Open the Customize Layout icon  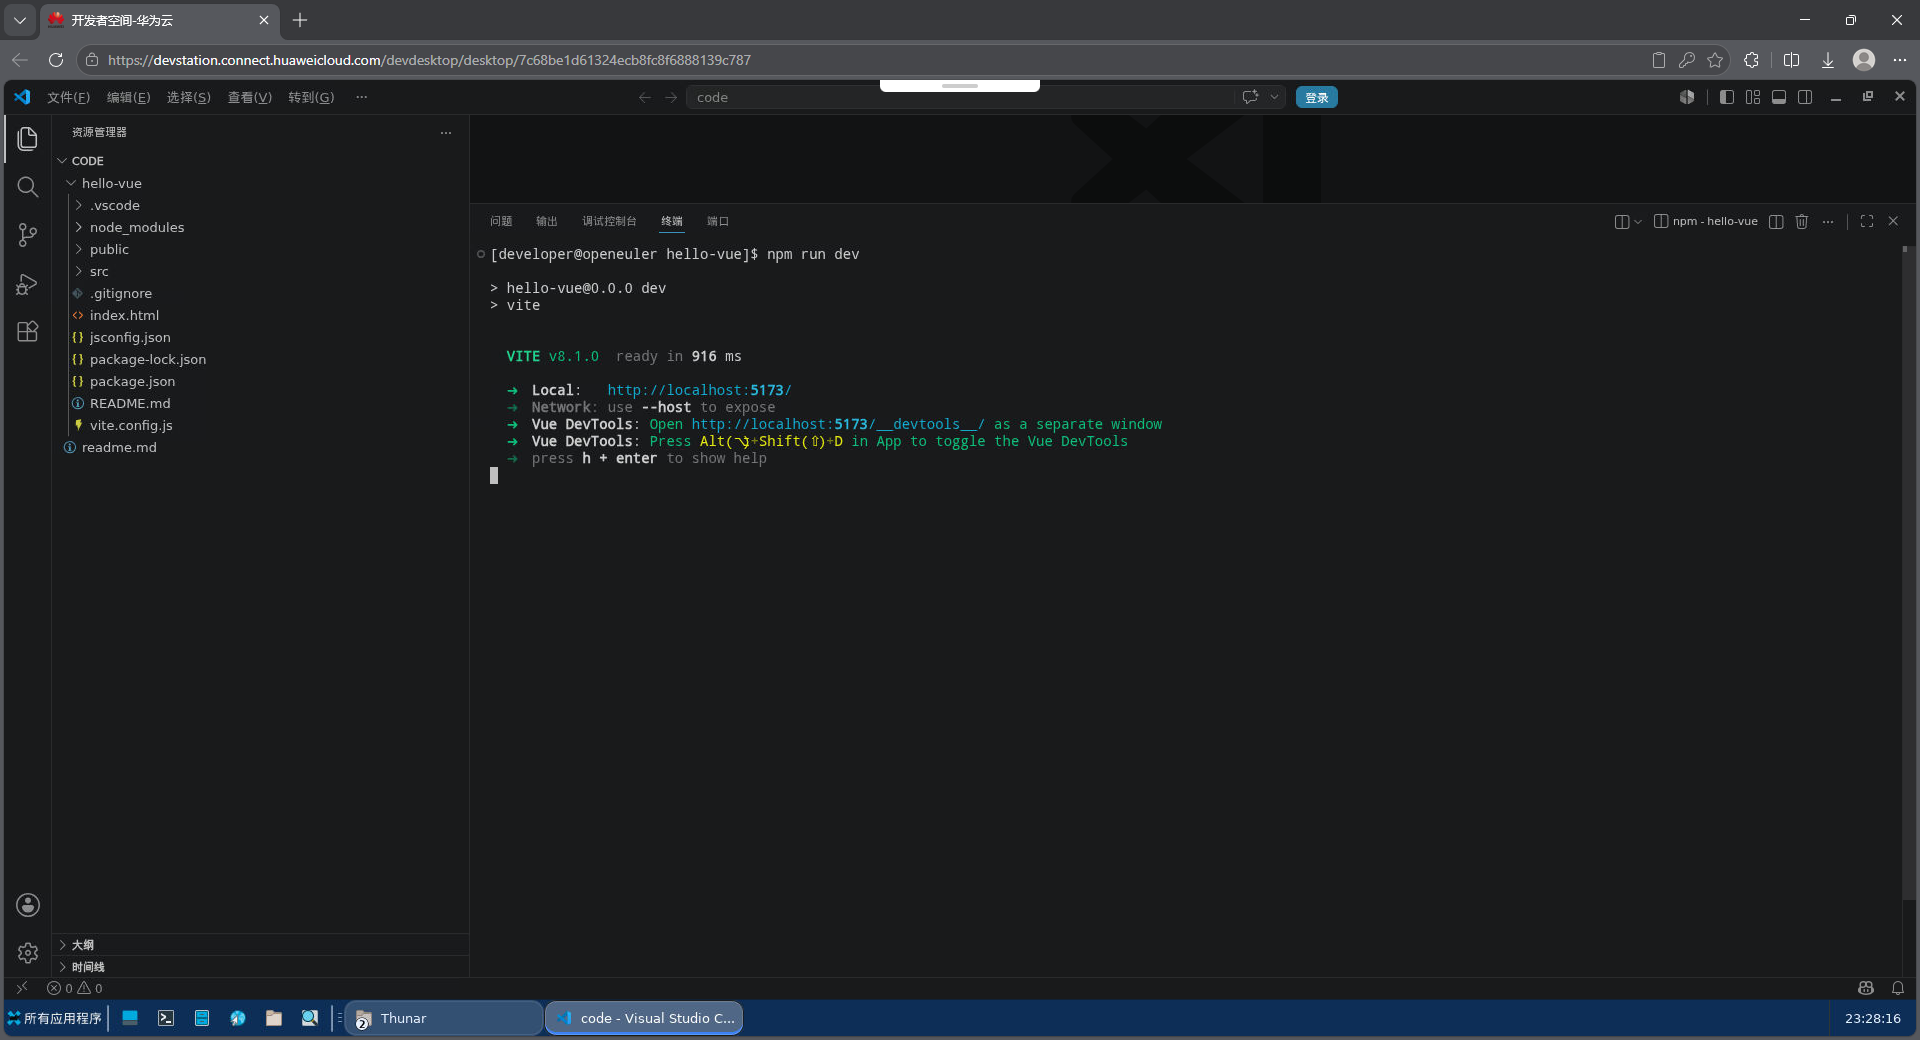coord(1753,97)
